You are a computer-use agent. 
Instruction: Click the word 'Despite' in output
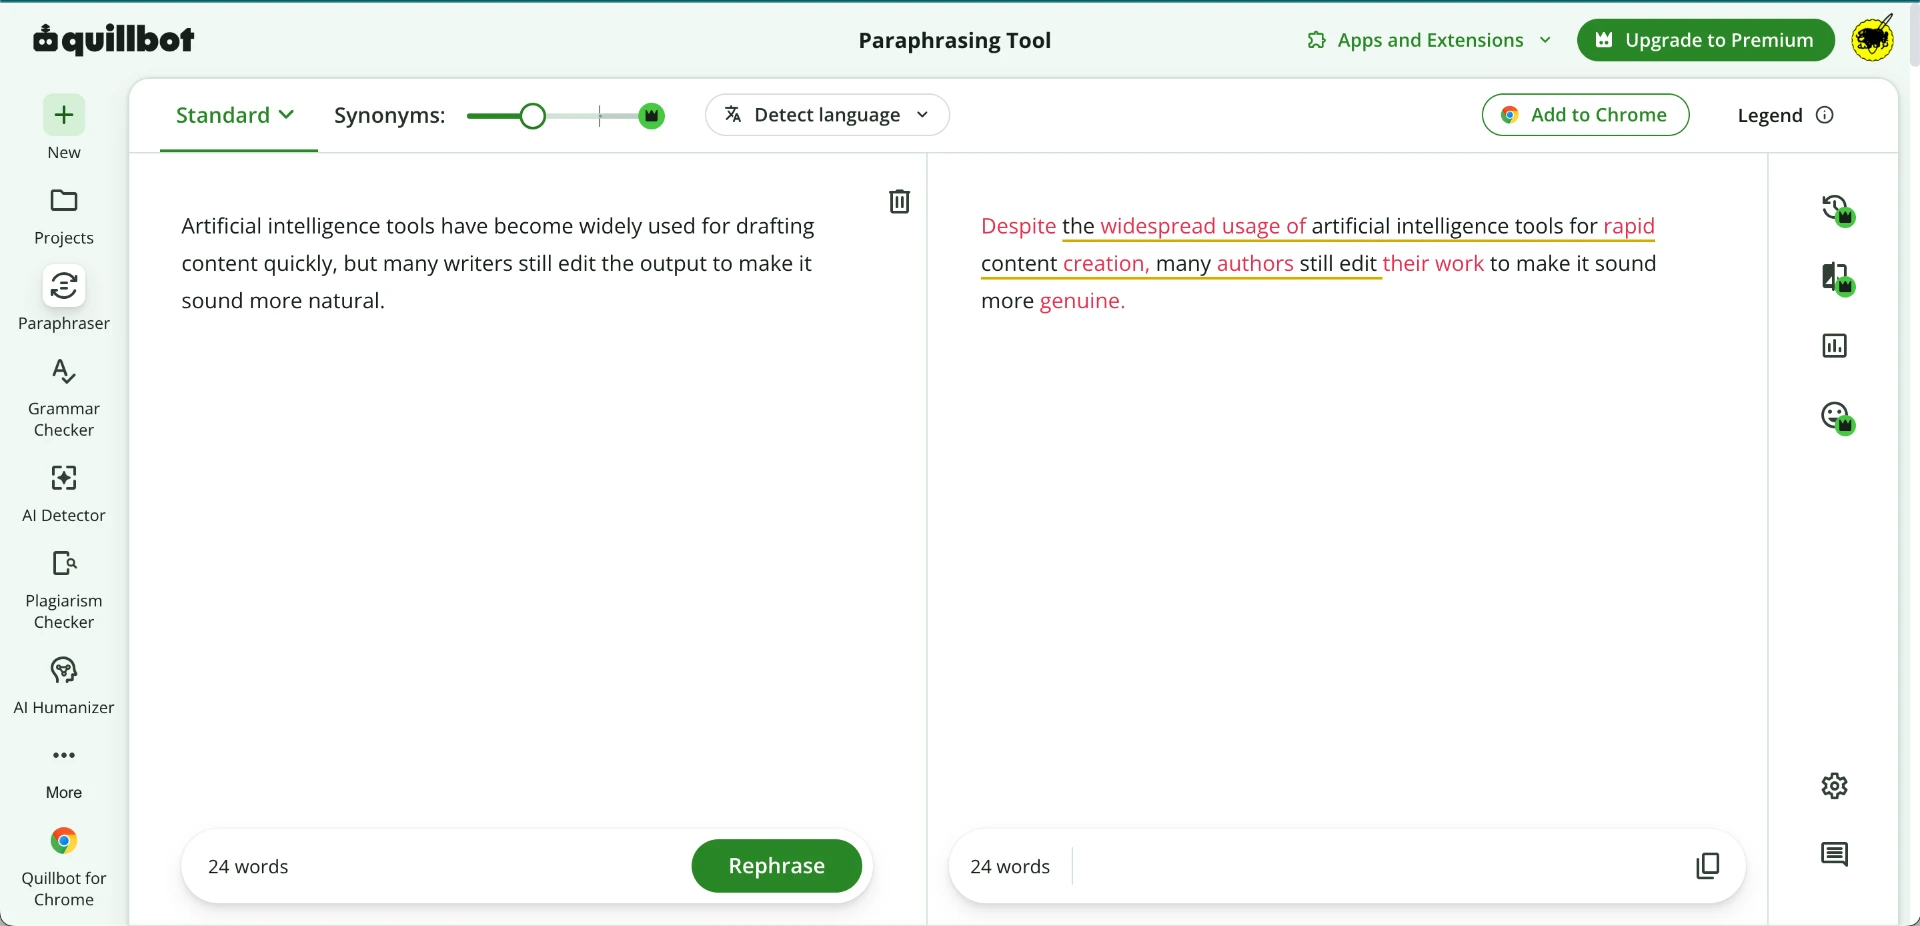[1018, 227]
